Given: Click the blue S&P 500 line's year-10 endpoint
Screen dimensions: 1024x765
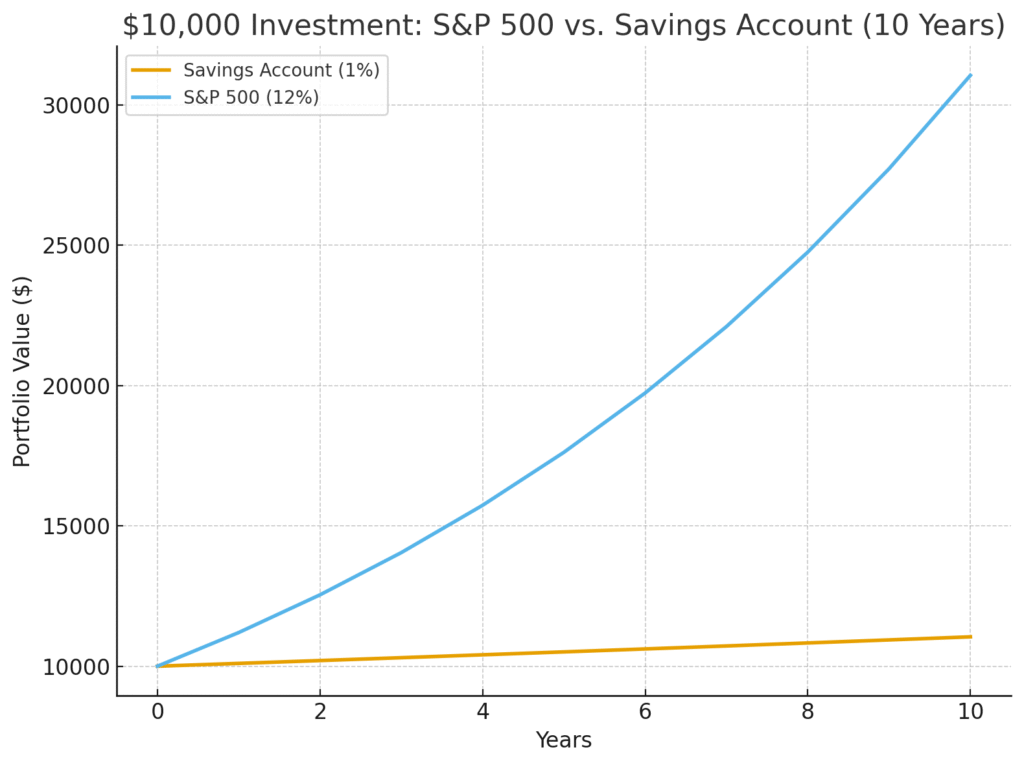Looking at the screenshot, I should [x=970, y=75].
